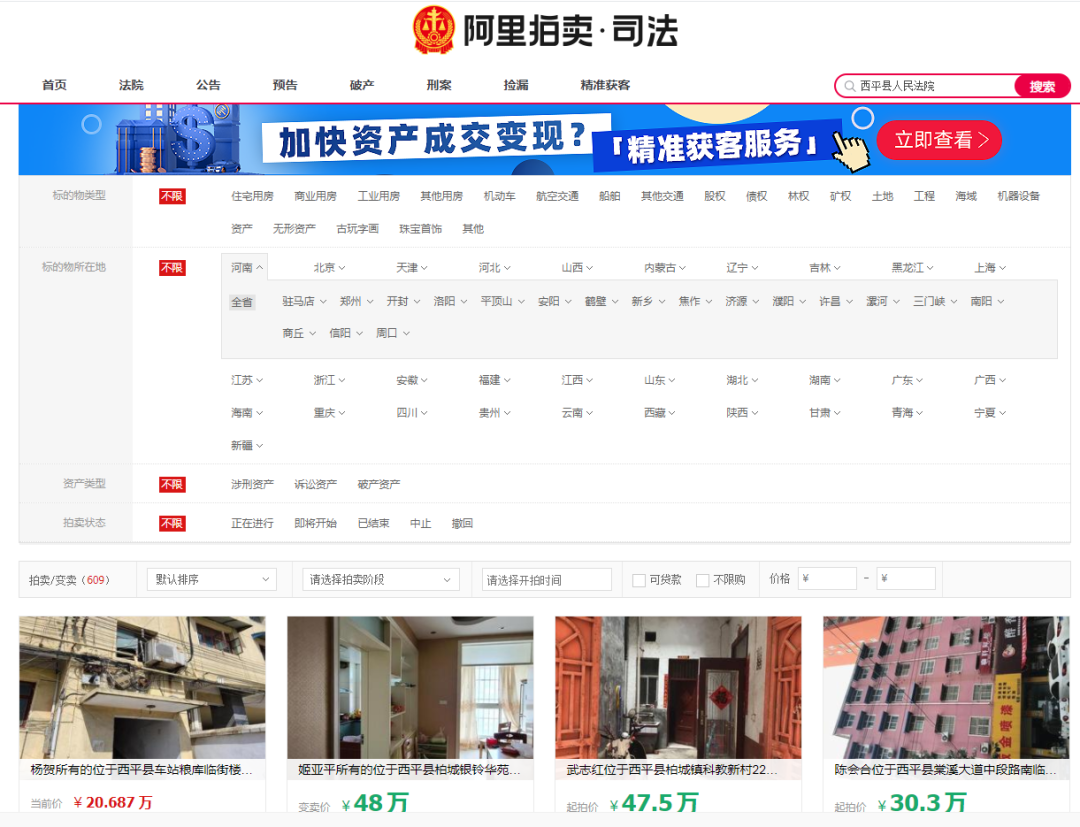Enable the 可贷款 checkbox
The height and width of the screenshot is (827, 1080).
pyautogui.click(x=639, y=580)
